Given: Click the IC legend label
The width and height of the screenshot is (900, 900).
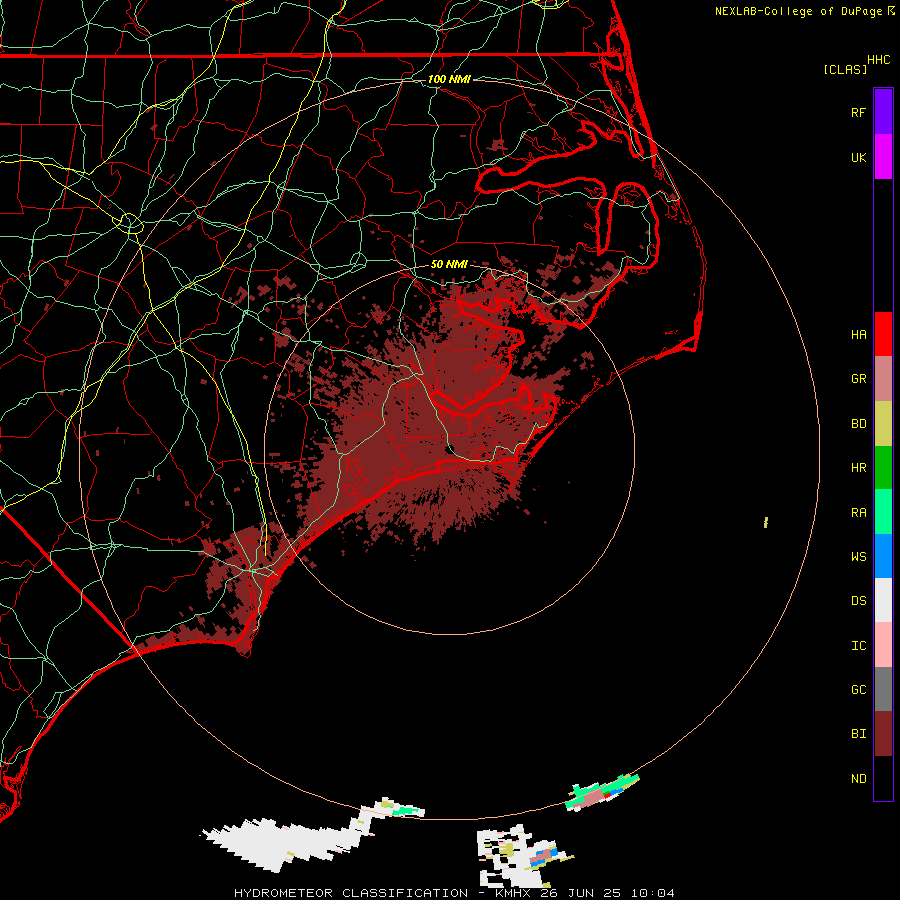Looking at the screenshot, I should [x=858, y=646].
